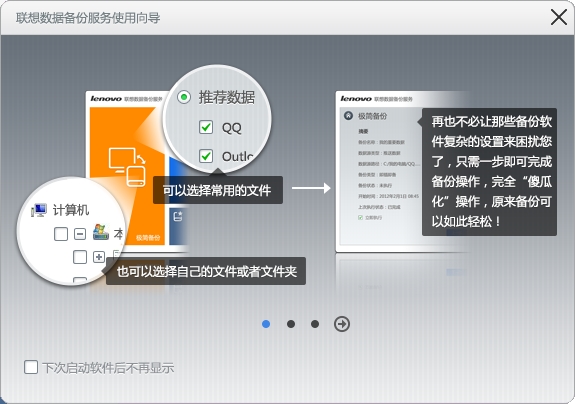Click the home icon beside 极简备份
The width and height of the screenshot is (575, 404).
(348, 116)
